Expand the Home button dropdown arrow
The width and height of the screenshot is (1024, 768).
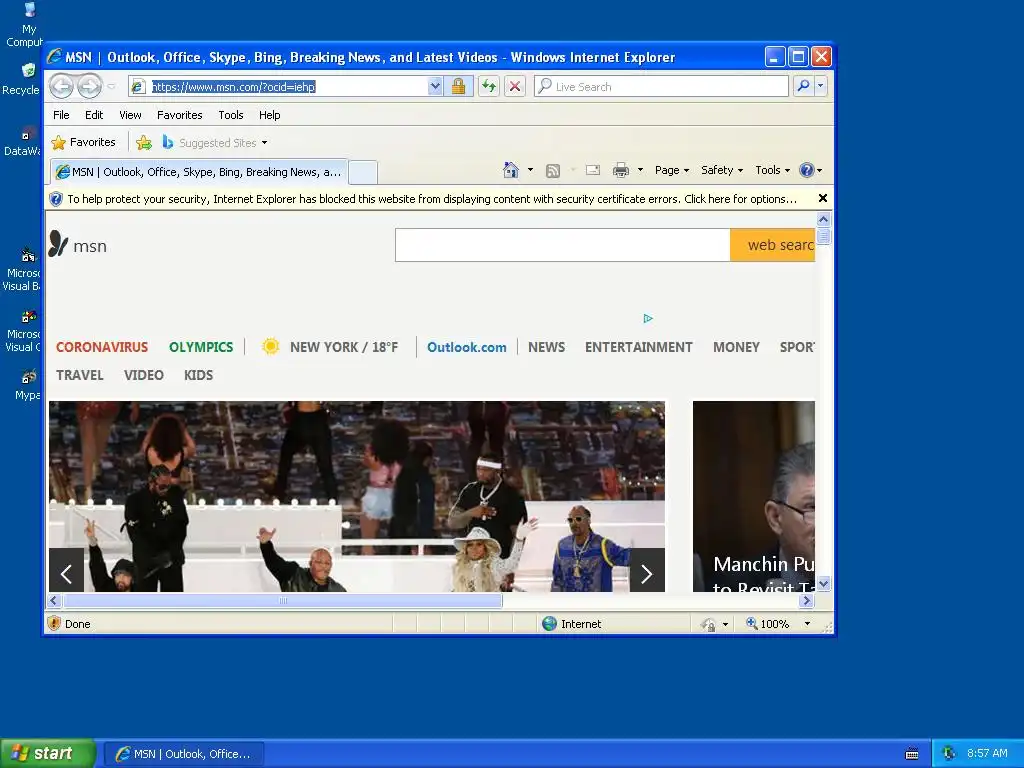point(530,170)
